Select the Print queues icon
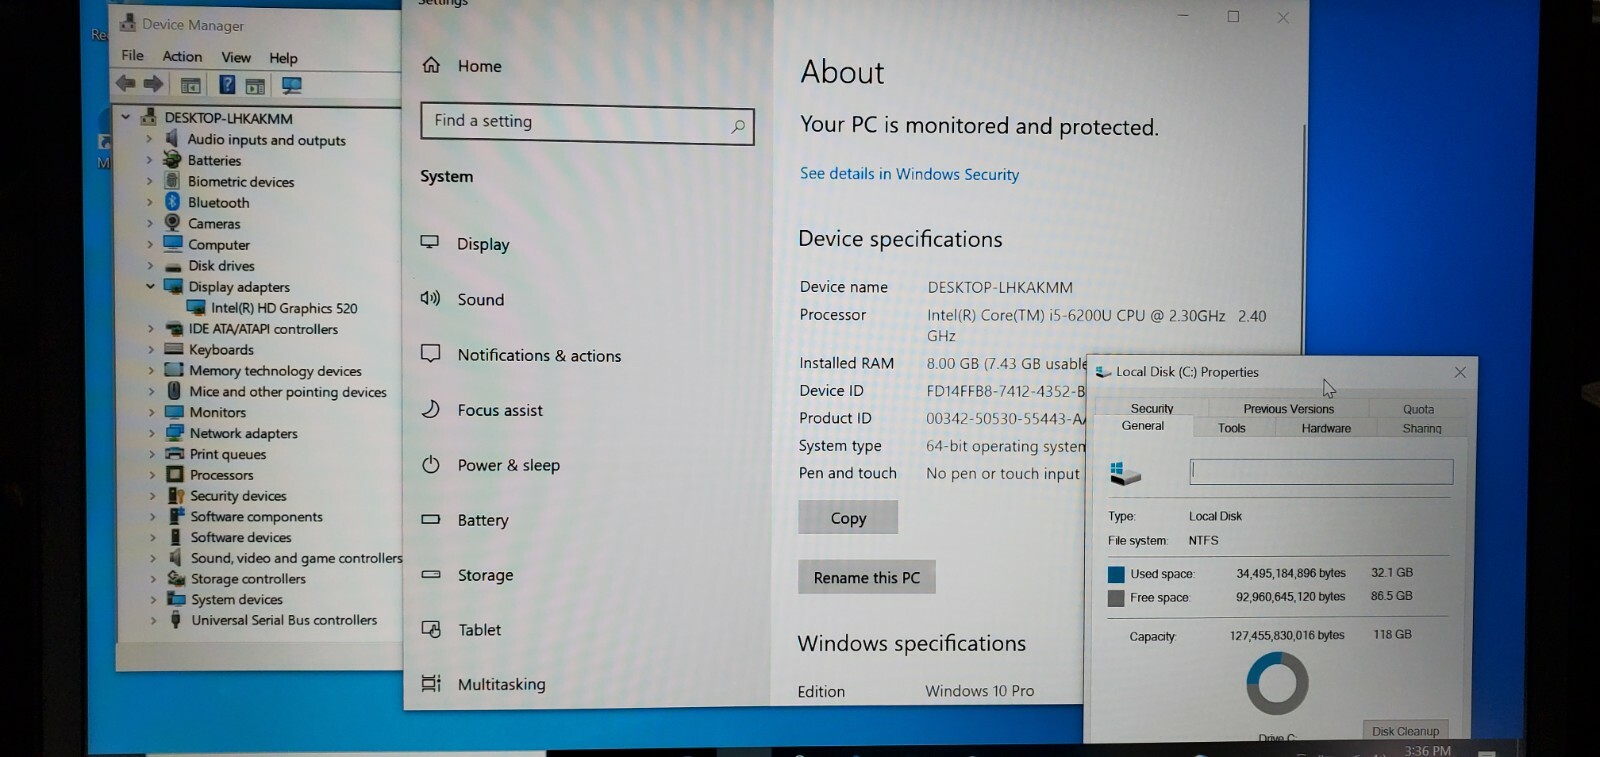The width and height of the screenshot is (1600, 757). (175, 454)
